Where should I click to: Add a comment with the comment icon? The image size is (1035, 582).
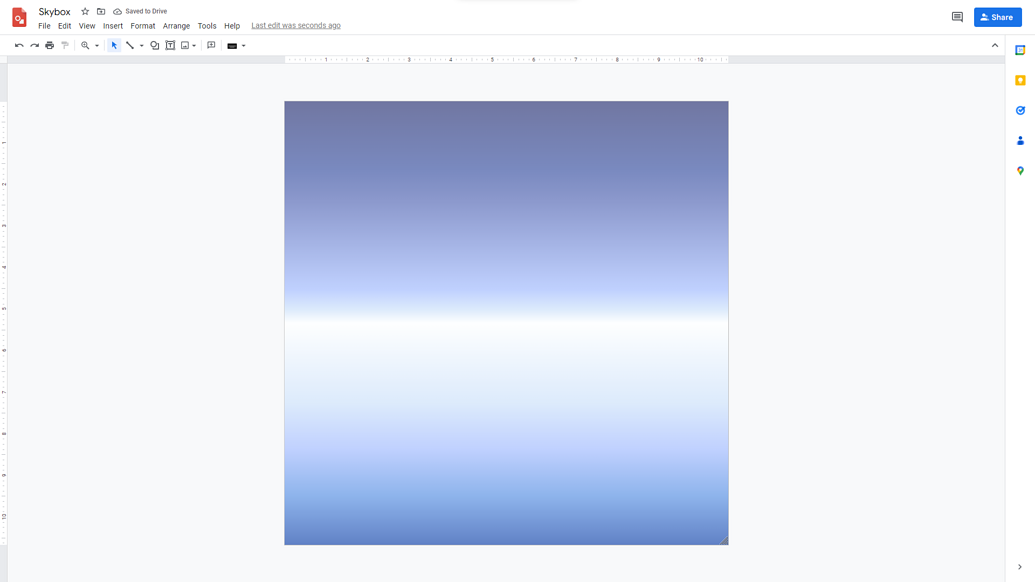point(210,45)
